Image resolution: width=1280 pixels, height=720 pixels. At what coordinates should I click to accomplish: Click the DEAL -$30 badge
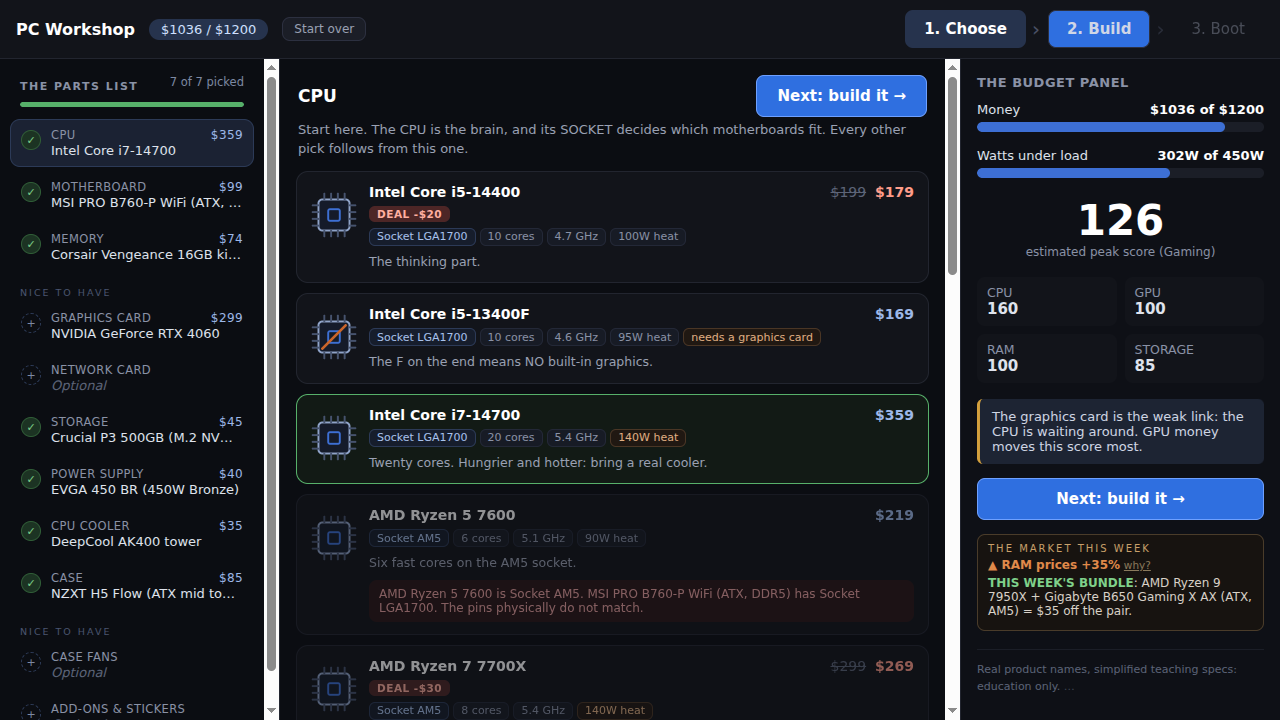coord(409,688)
